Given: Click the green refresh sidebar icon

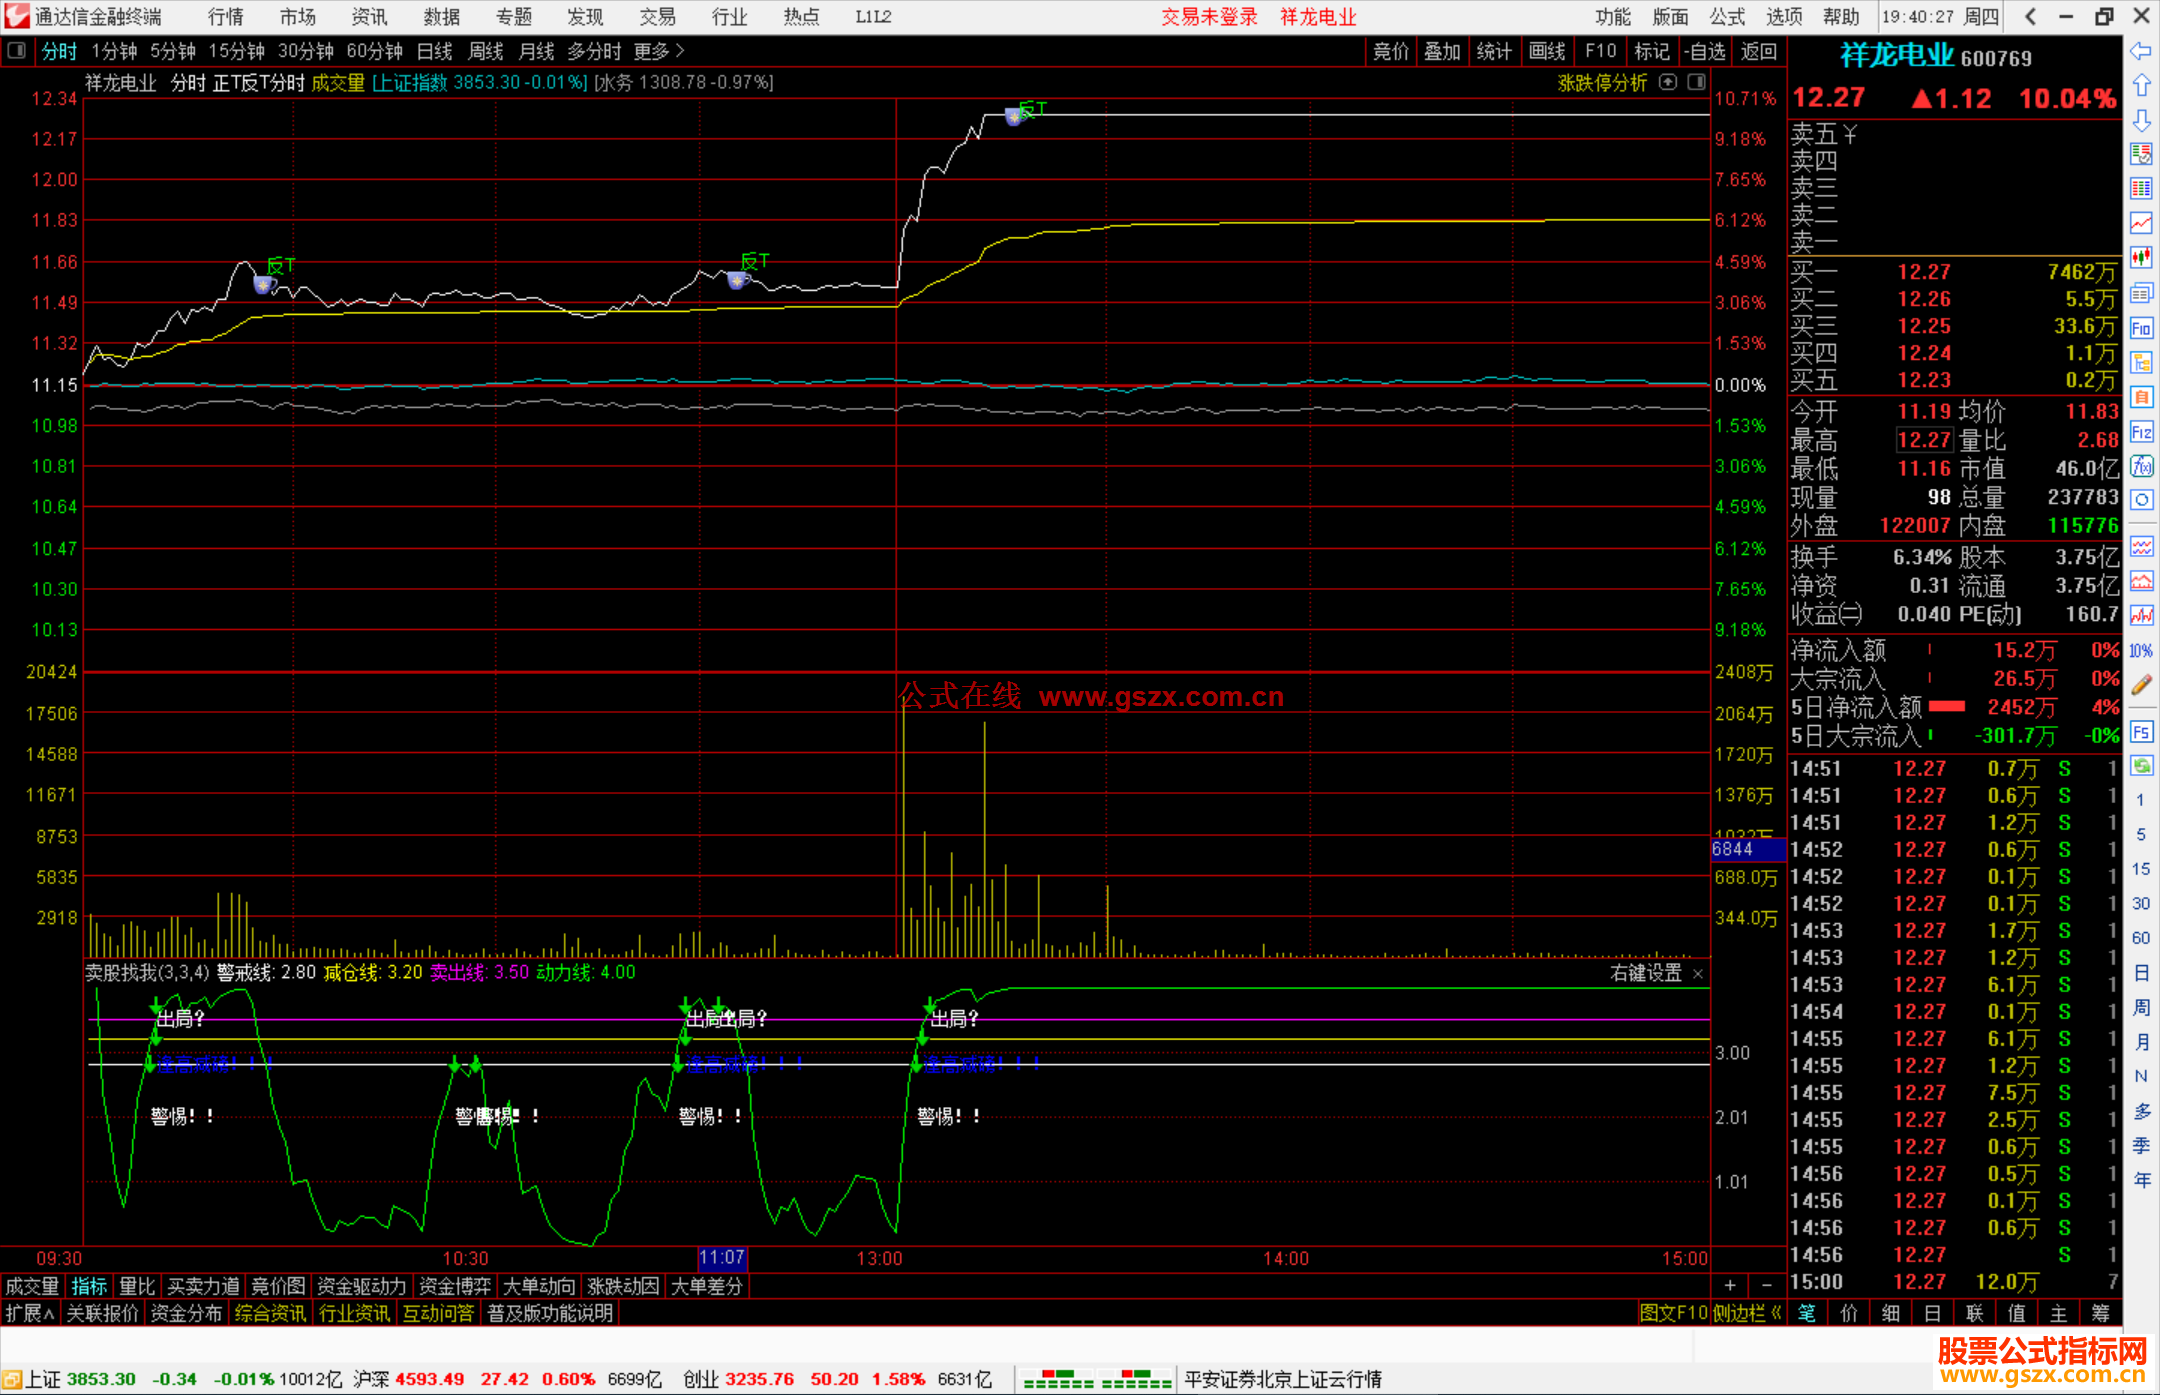Looking at the screenshot, I should (2141, 766).
